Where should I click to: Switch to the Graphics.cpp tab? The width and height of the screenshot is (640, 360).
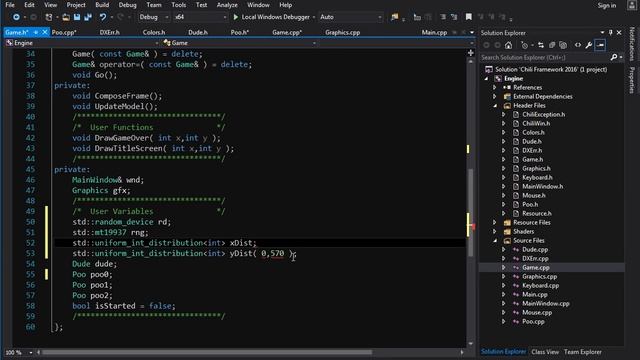[342, 32]
